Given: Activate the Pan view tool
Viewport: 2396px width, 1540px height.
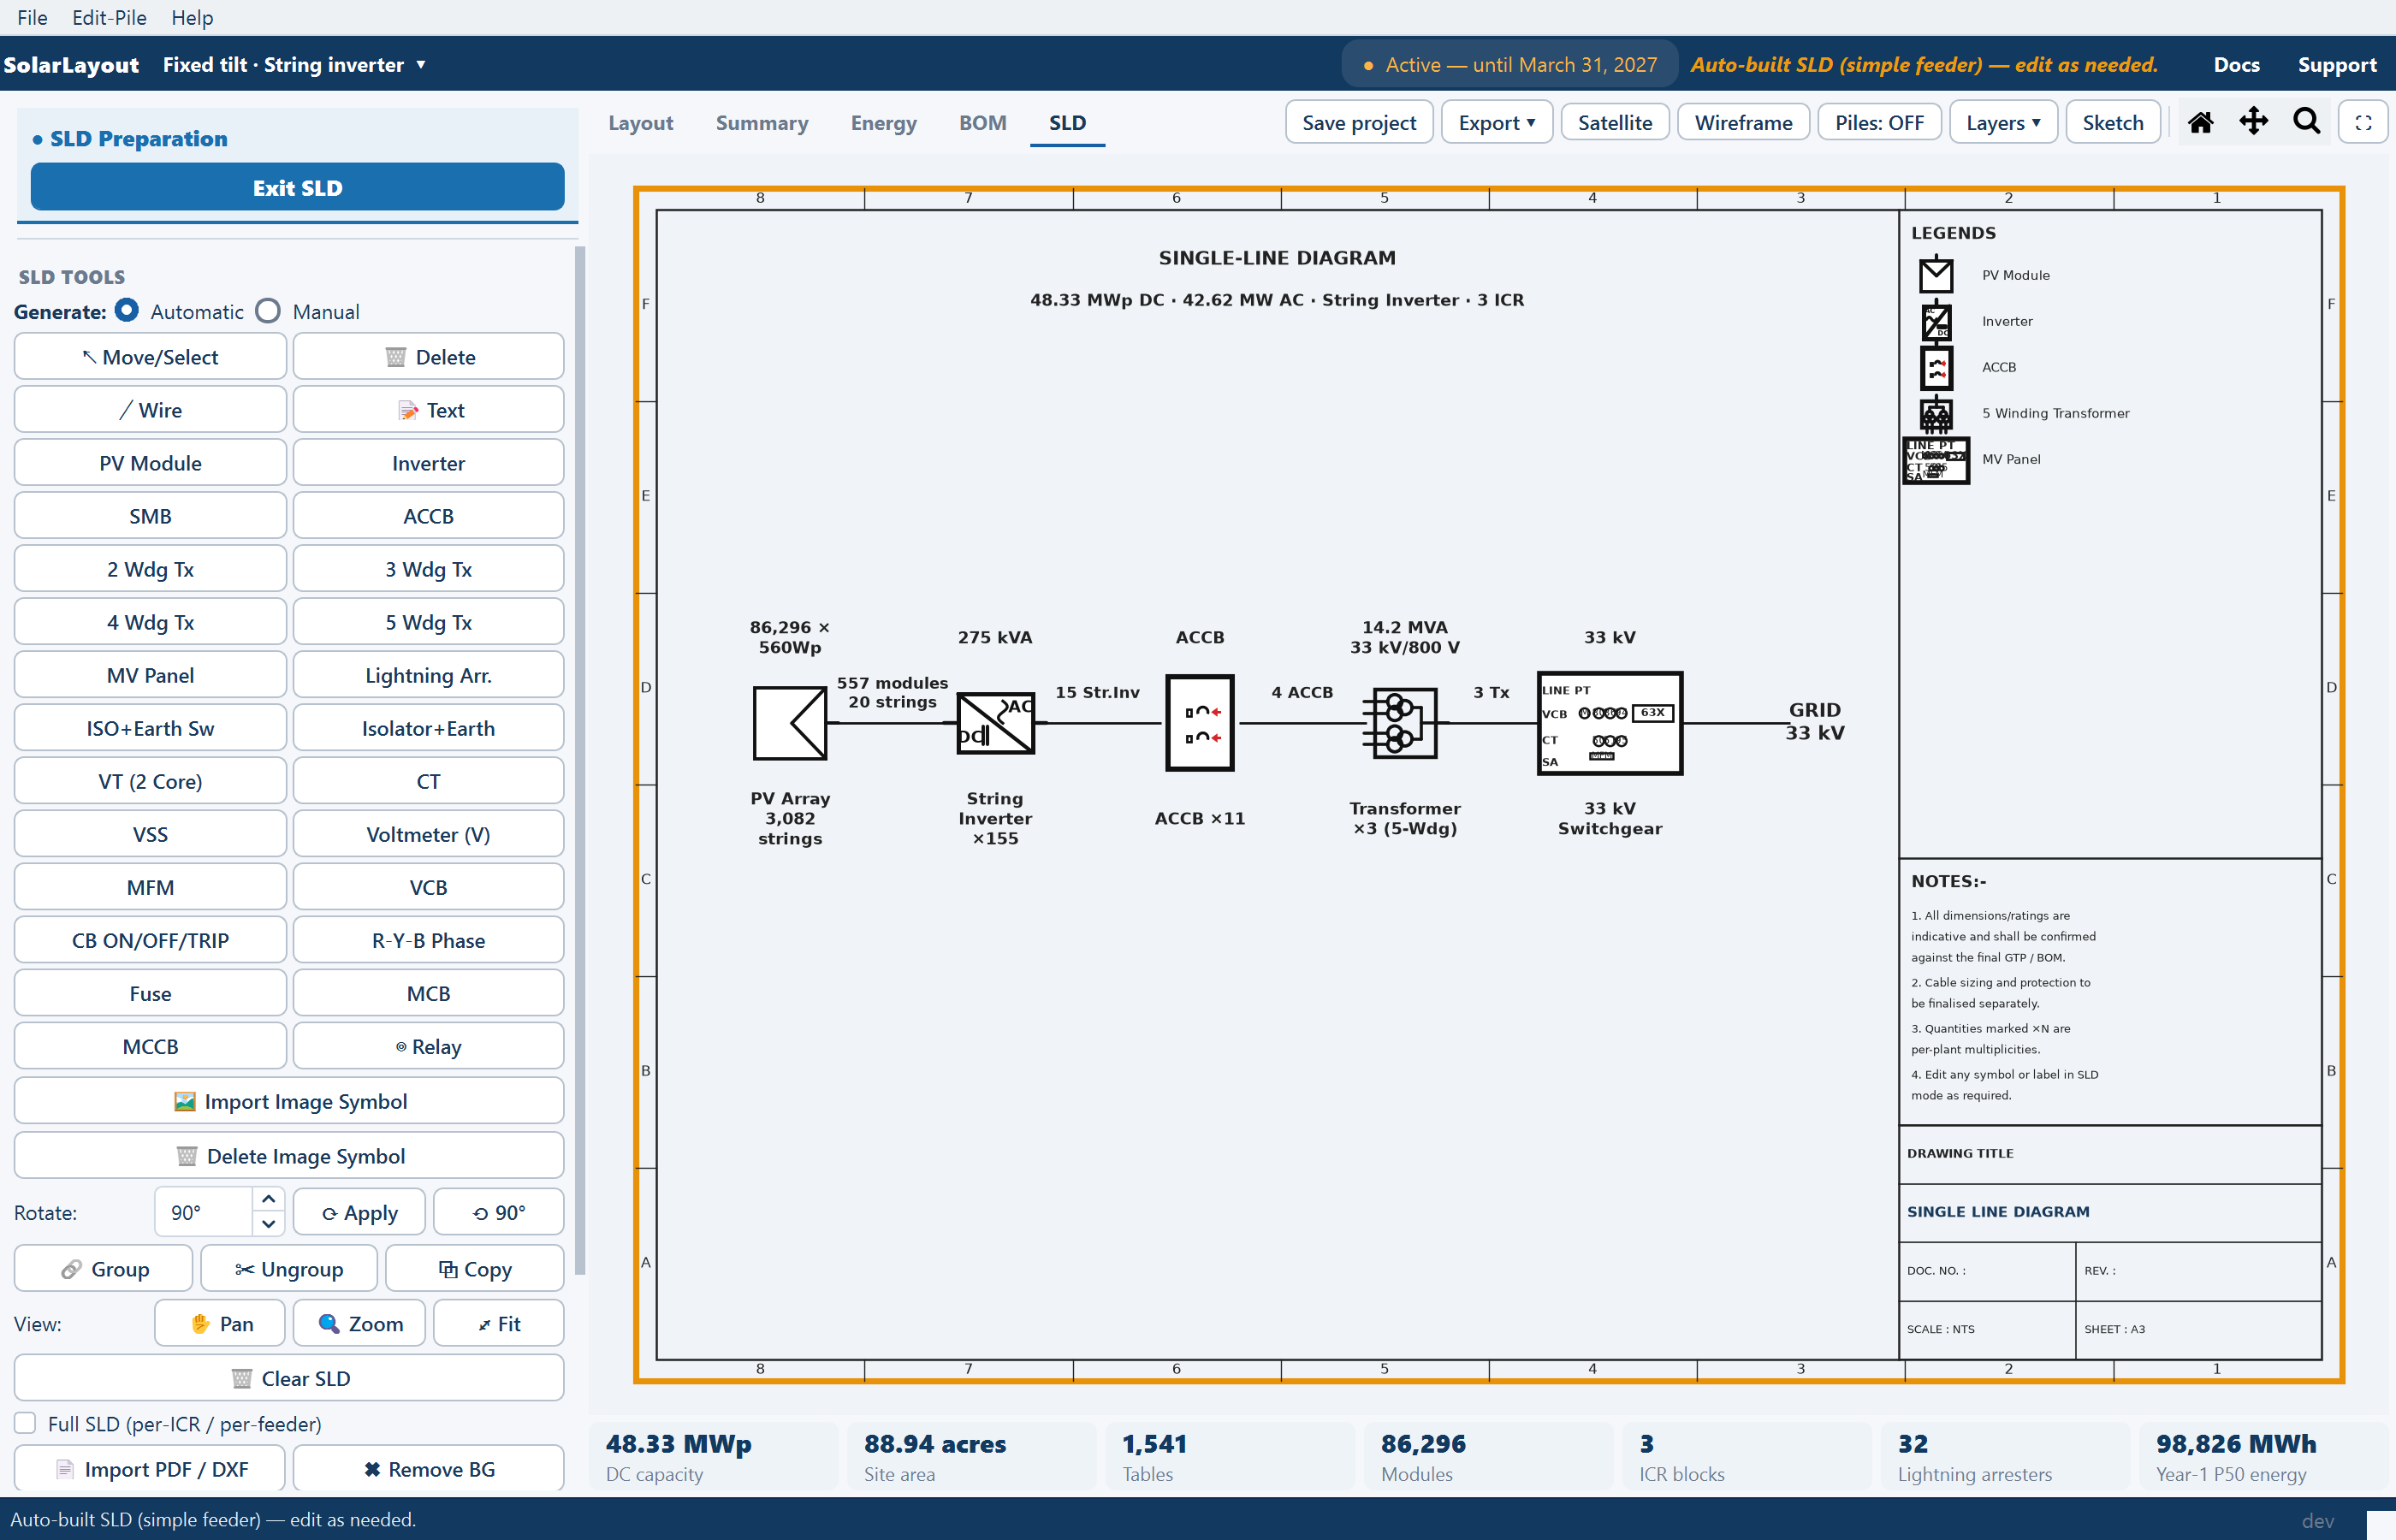Looking at the screenshot, I should point(220,1324).
